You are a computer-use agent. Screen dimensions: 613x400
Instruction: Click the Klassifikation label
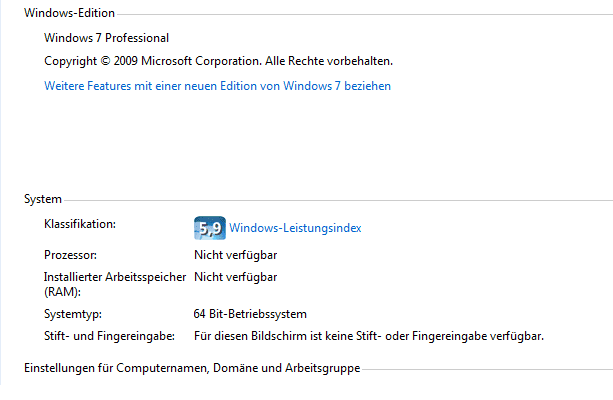click(x=80, y=224)
